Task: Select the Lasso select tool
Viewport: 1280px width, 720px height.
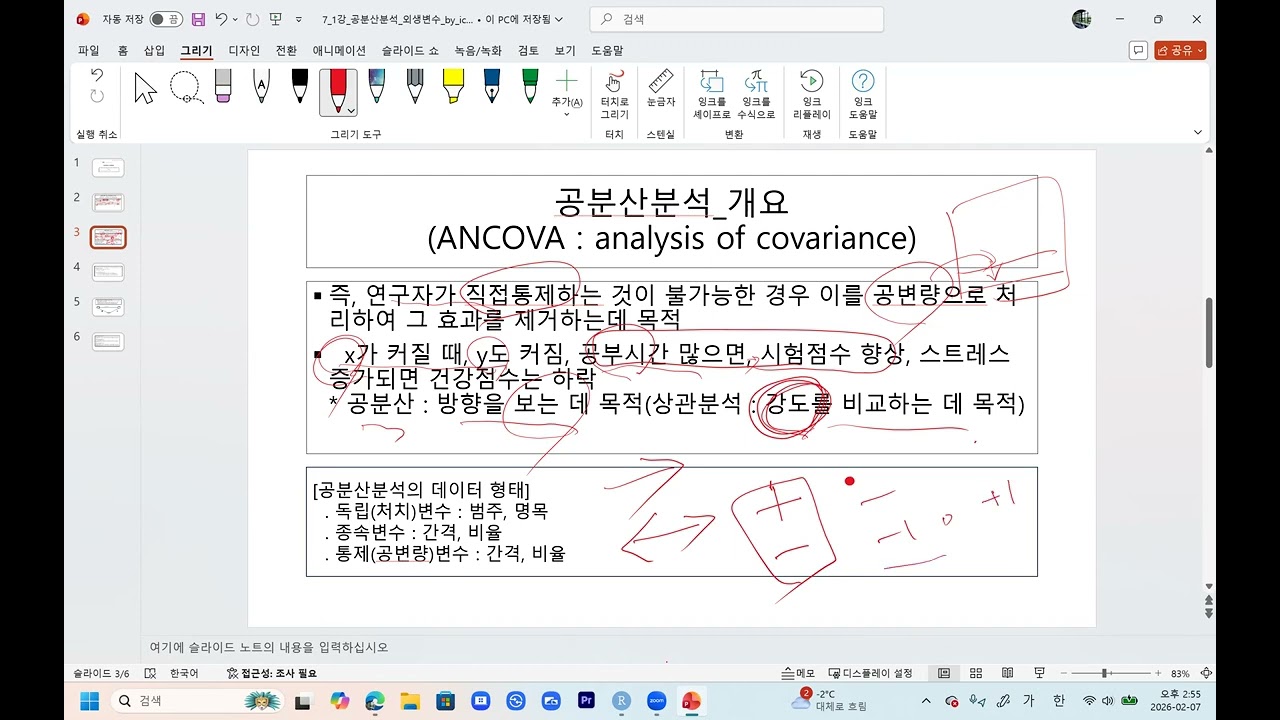Action: (186, 88)
